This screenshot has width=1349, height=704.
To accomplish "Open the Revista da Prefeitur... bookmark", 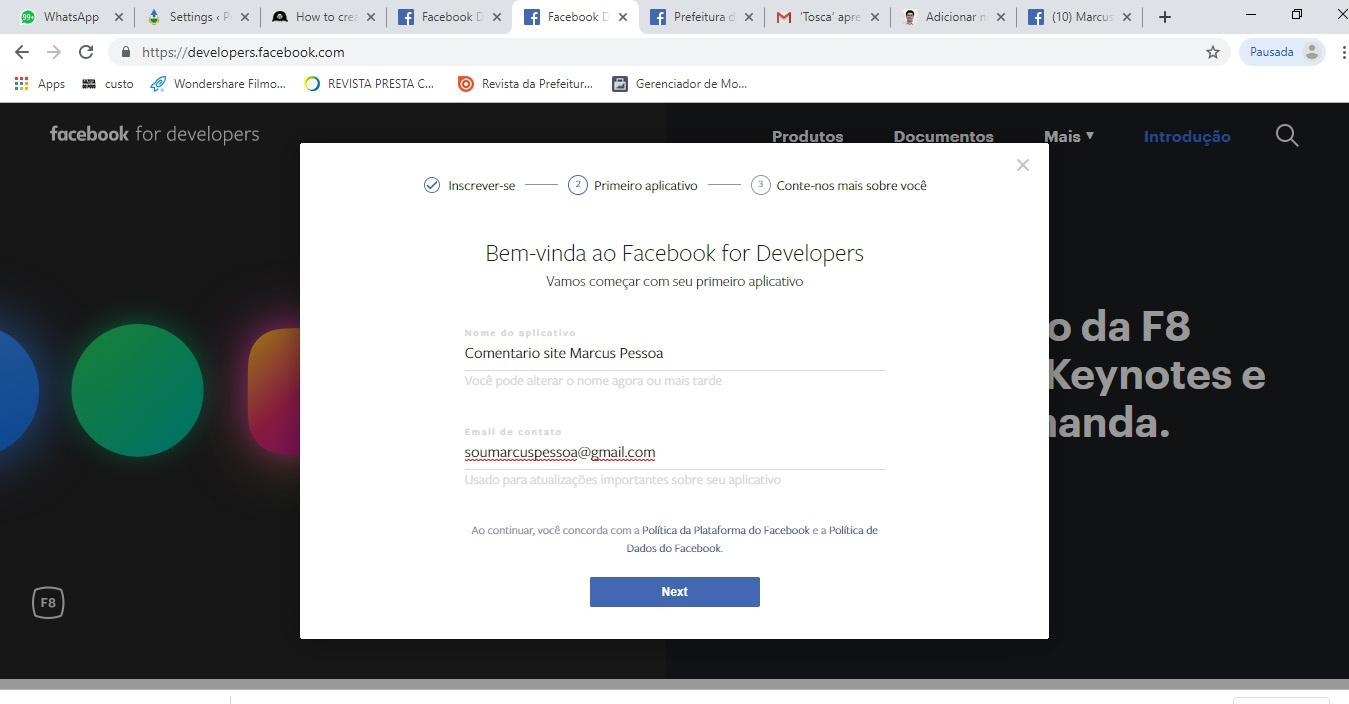I will point(525,84).
